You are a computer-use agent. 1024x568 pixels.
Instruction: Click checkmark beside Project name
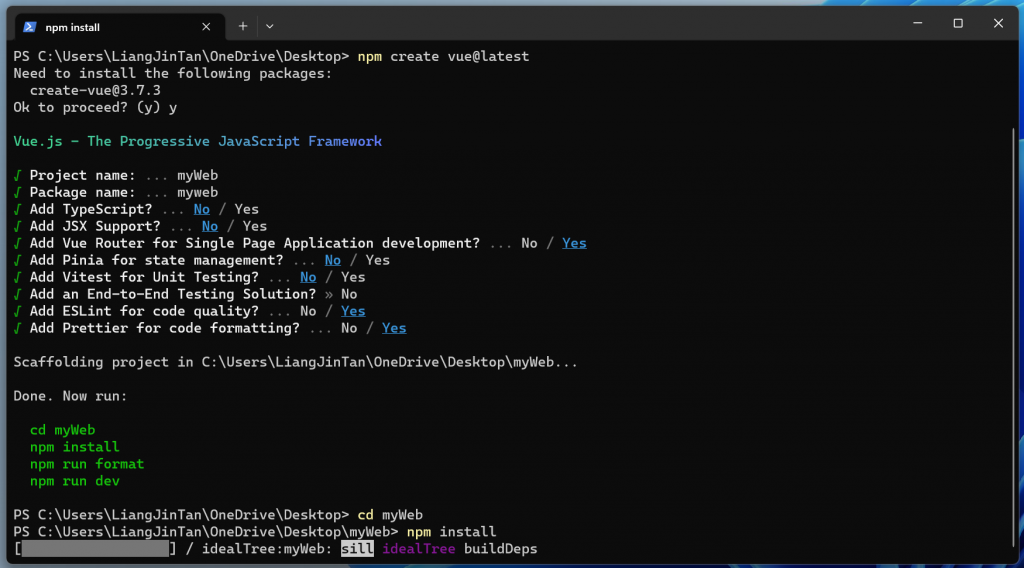[x=18, y=175]
